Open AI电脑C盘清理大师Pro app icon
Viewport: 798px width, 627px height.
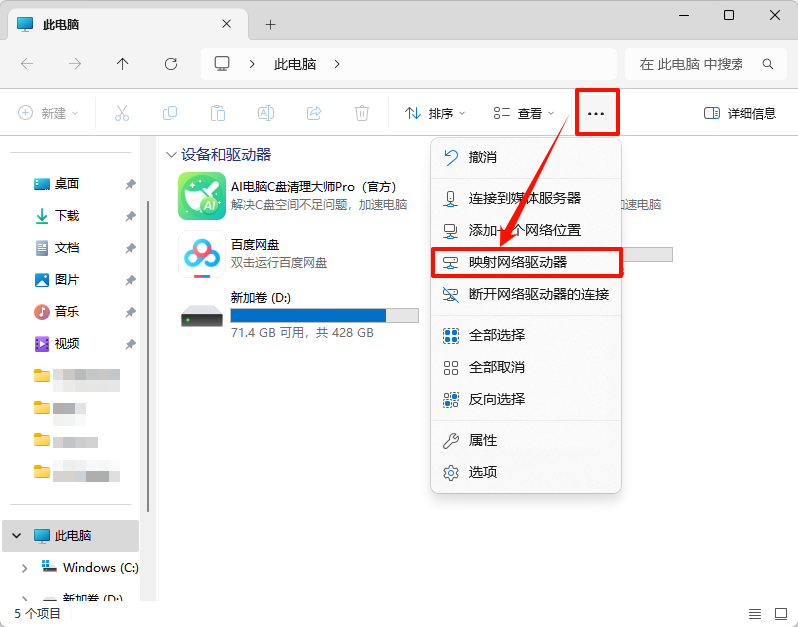202,196
